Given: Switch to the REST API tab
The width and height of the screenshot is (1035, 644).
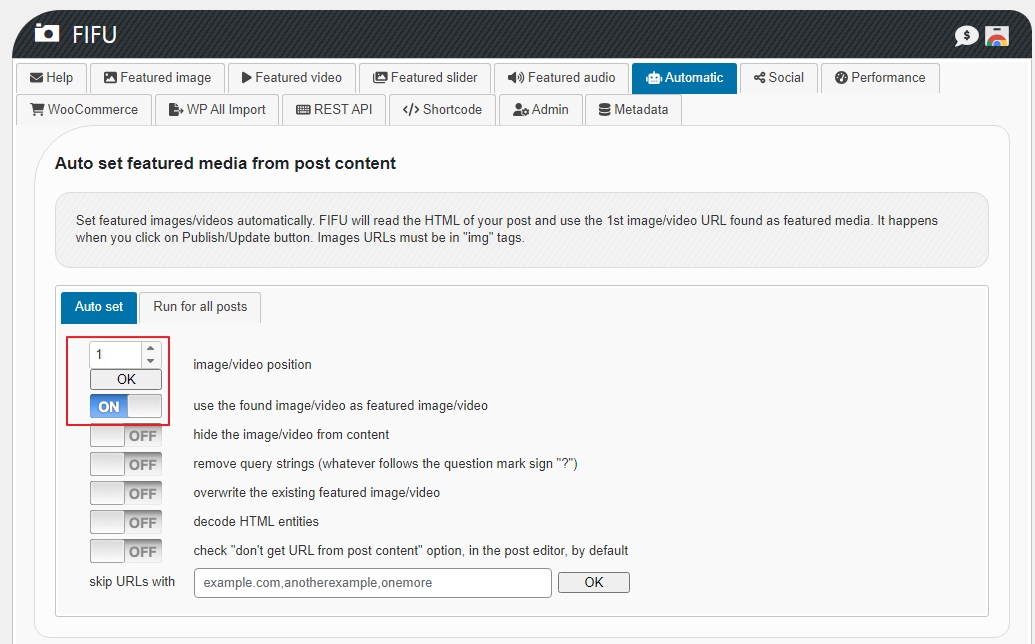Looking at the screenshot, I should tap(334, 110).
